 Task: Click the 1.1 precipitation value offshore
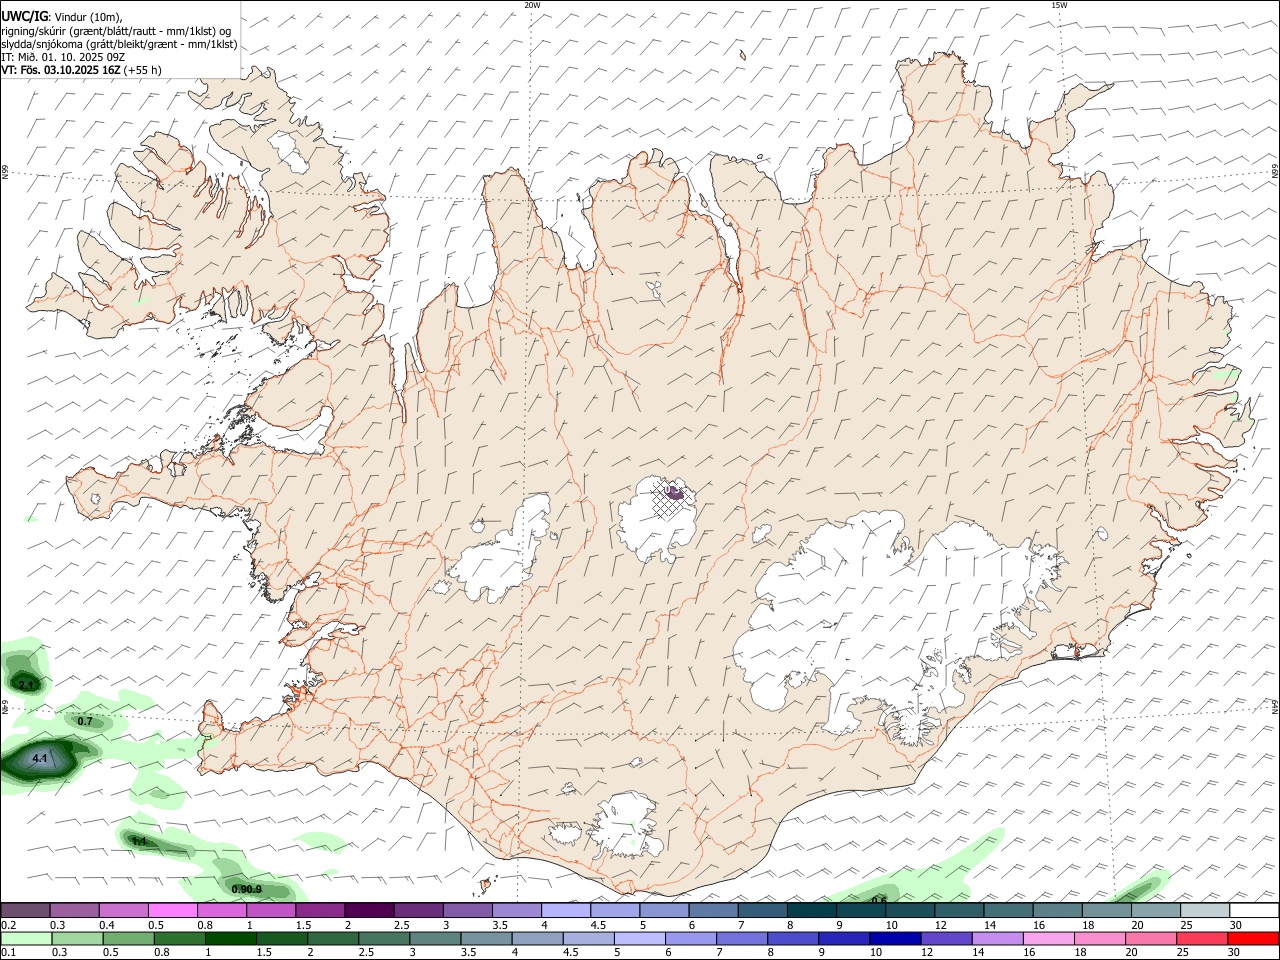click(x=139, y=842)
